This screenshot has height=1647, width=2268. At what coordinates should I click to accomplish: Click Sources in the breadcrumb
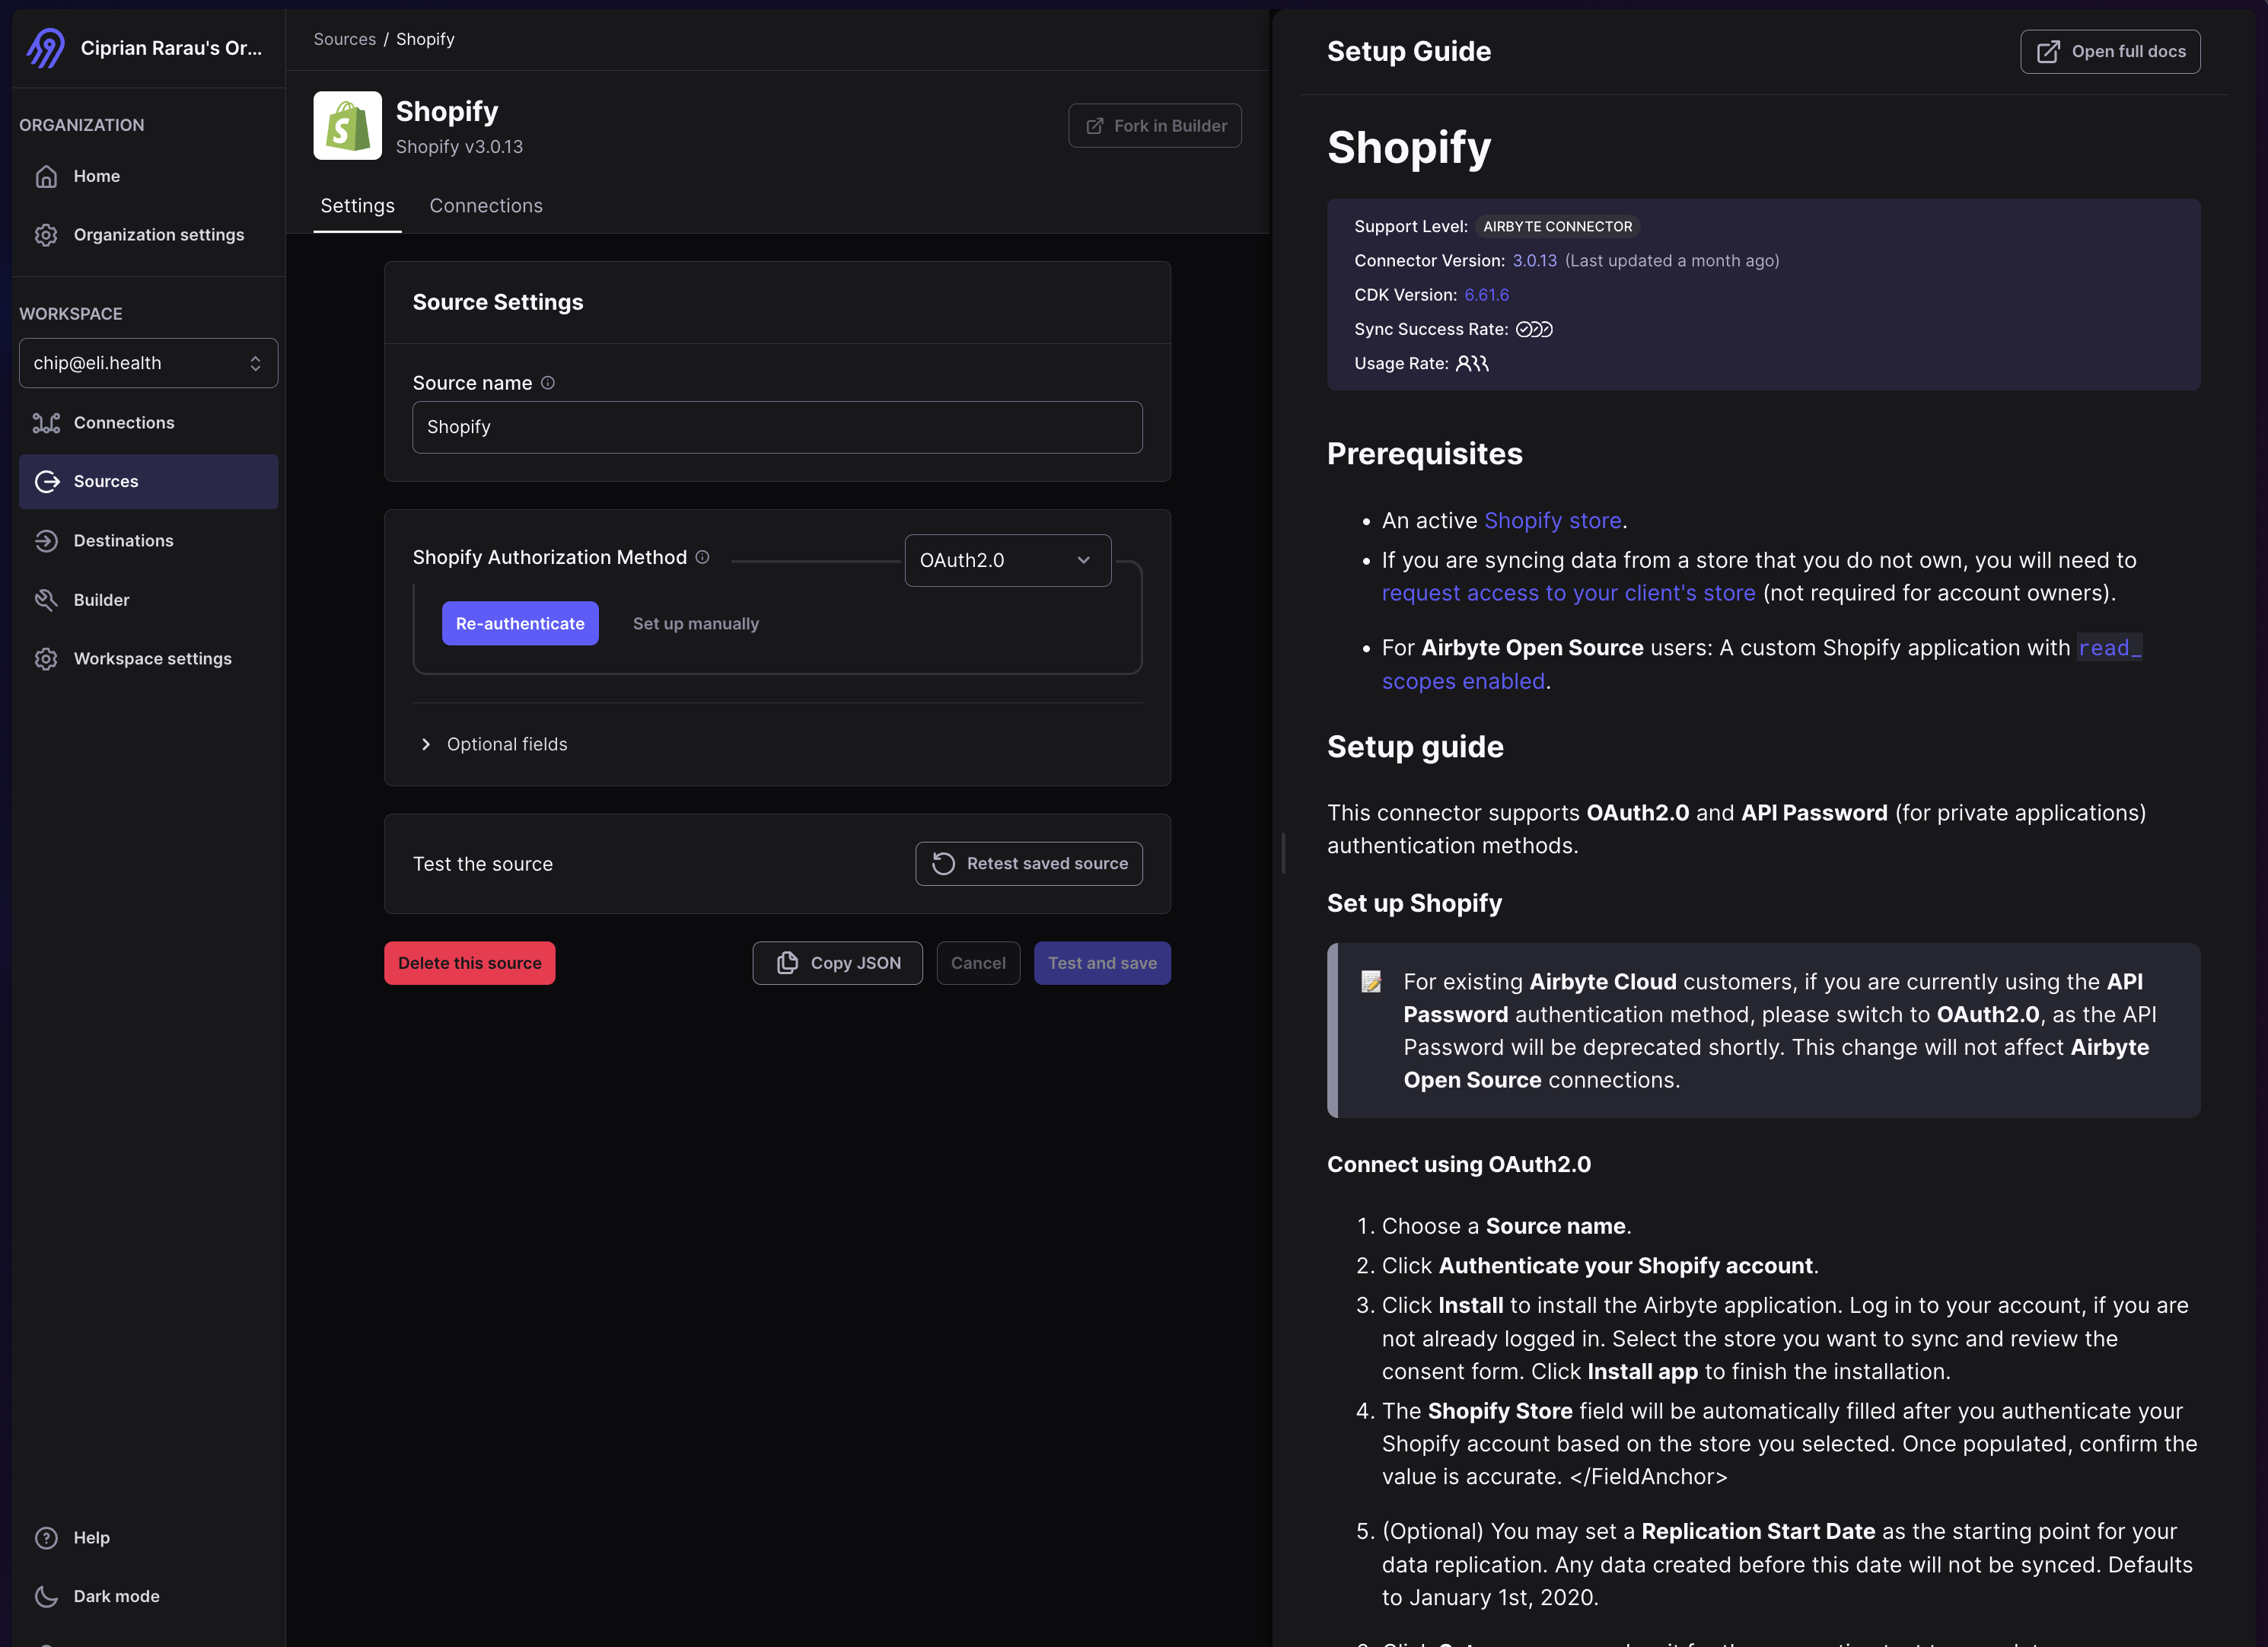(x=344, y=39)
